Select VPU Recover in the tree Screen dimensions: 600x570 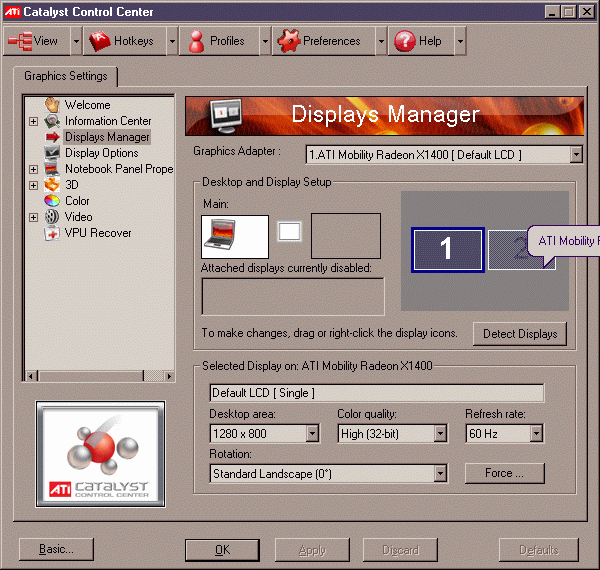(x=98, y=233)
